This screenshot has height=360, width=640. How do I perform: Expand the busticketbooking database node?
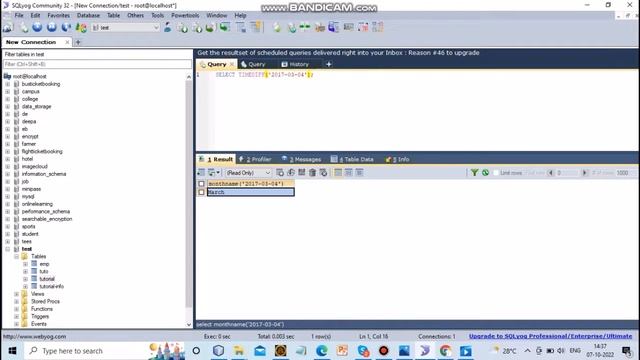point(7,84)
